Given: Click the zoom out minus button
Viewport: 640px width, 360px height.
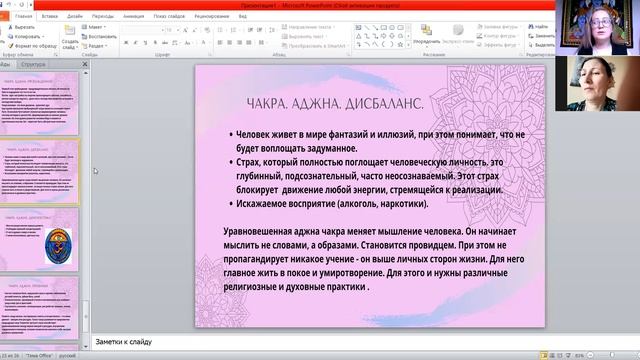Looking at the screenshot, I should pyautogui.click(x=591, y=356).
